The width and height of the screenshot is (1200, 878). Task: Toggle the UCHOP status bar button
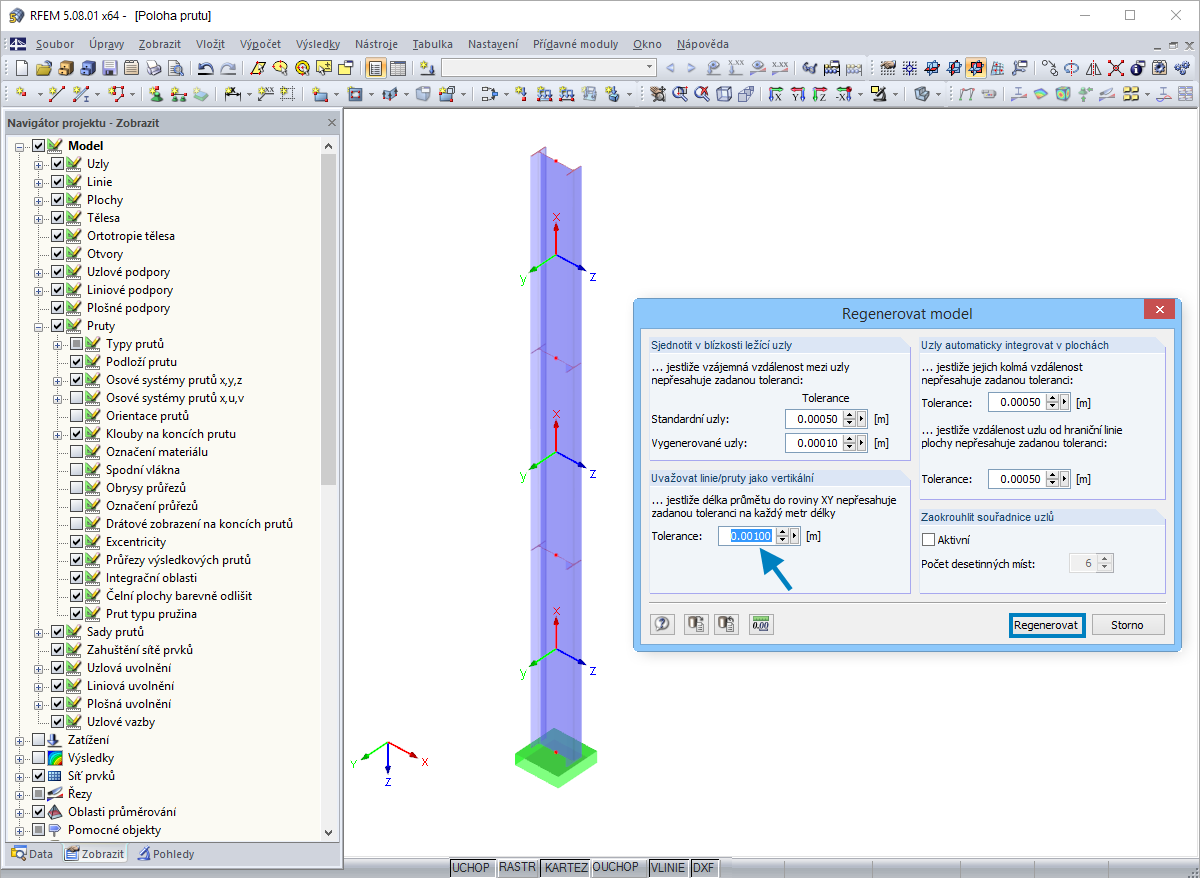[x=472, y=867]
